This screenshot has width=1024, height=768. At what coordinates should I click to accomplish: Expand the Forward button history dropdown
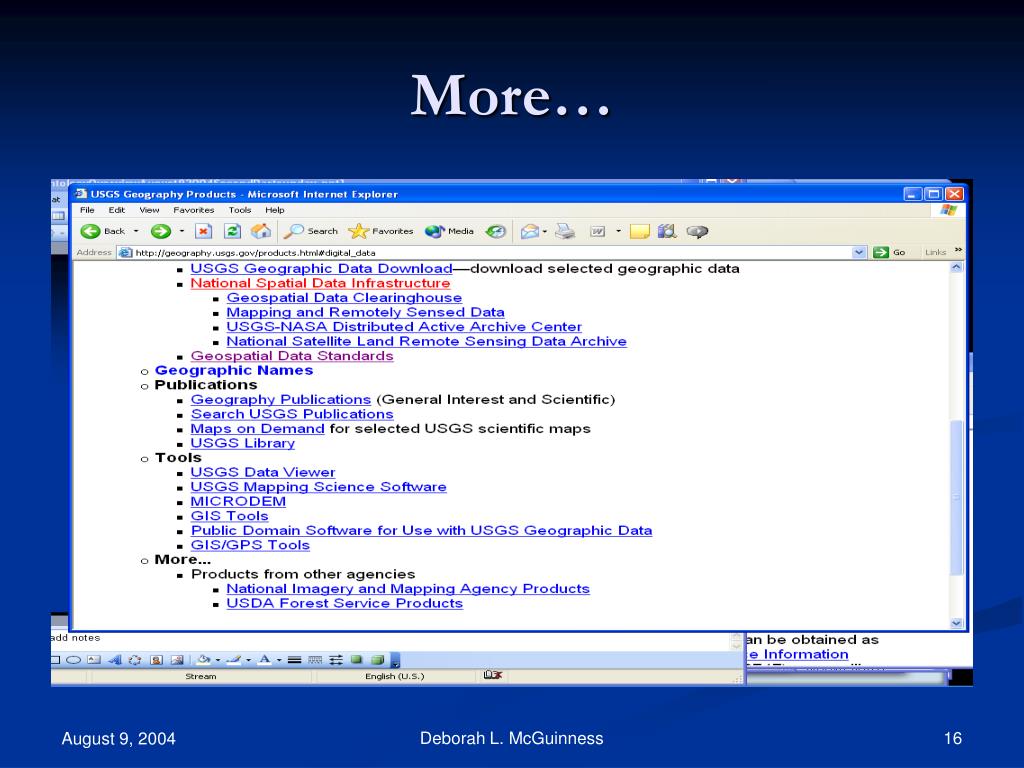(182, 231)
